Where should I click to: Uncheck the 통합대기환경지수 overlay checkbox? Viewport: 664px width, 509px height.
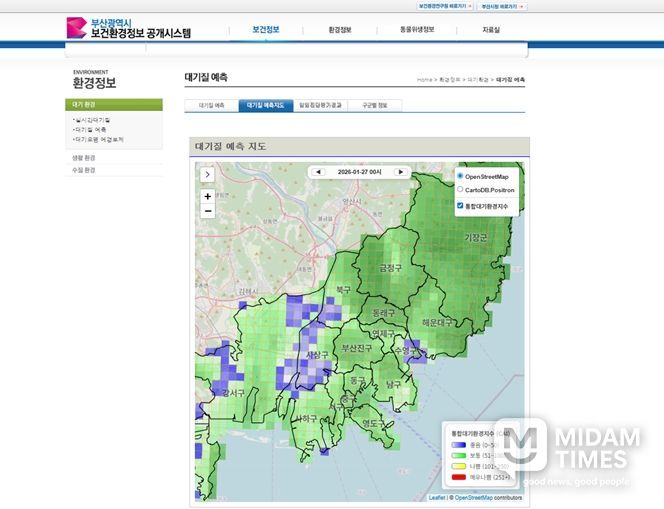pos(460,206)
